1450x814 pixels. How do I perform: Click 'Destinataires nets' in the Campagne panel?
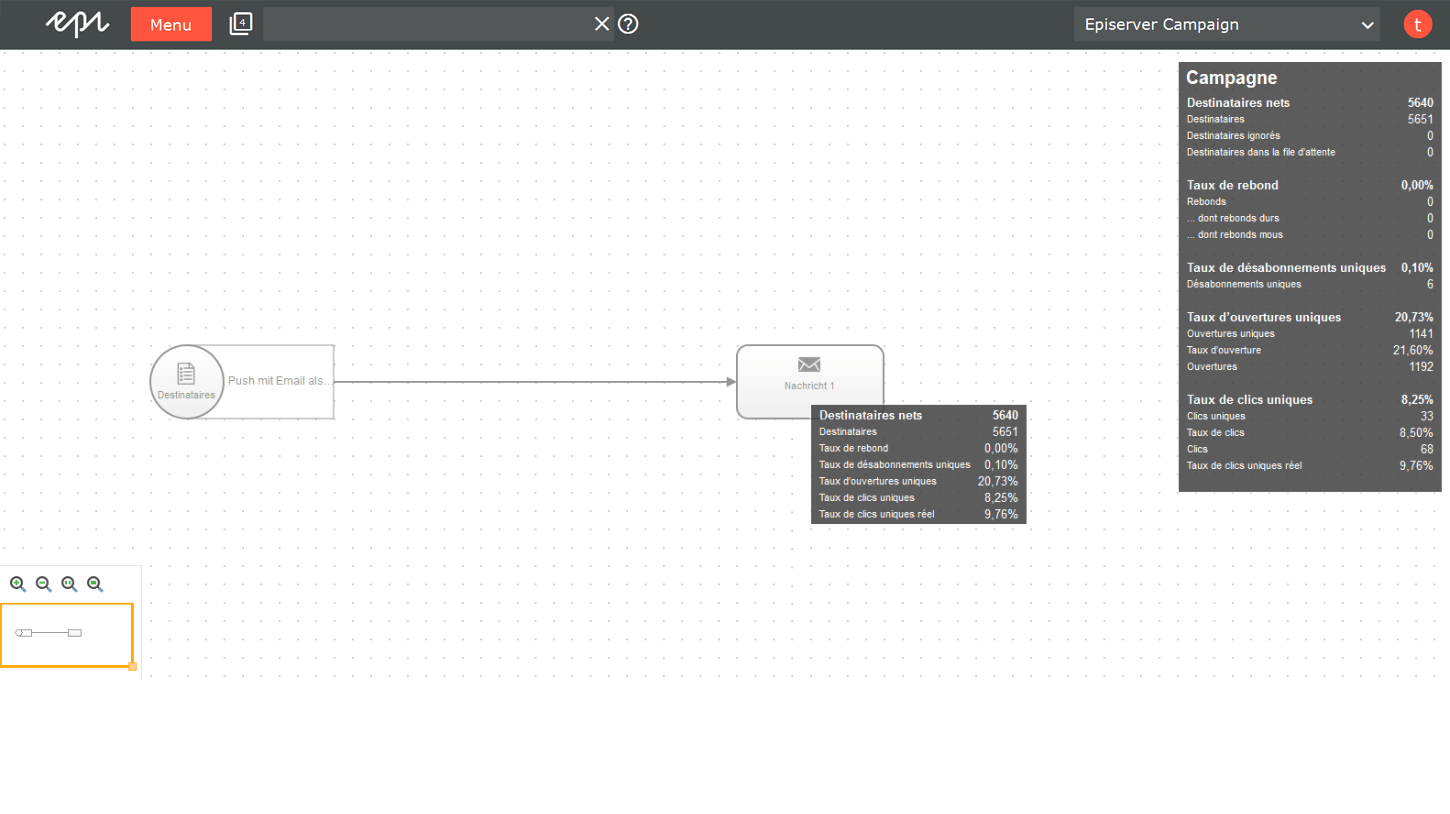(x=1238, y=103)
